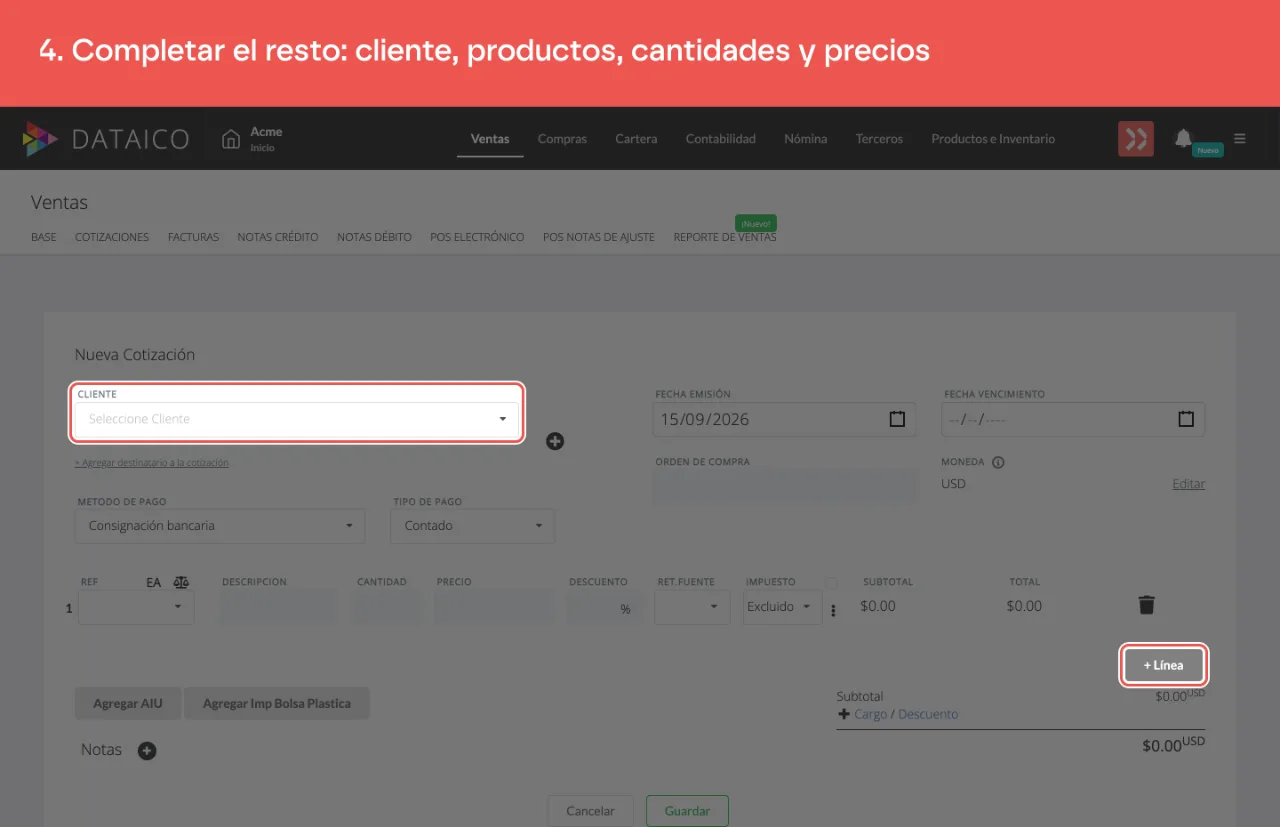Open calendar for Fecha Vencimiento
This screenshot has height=827, width=1280.
[1186, 419]
